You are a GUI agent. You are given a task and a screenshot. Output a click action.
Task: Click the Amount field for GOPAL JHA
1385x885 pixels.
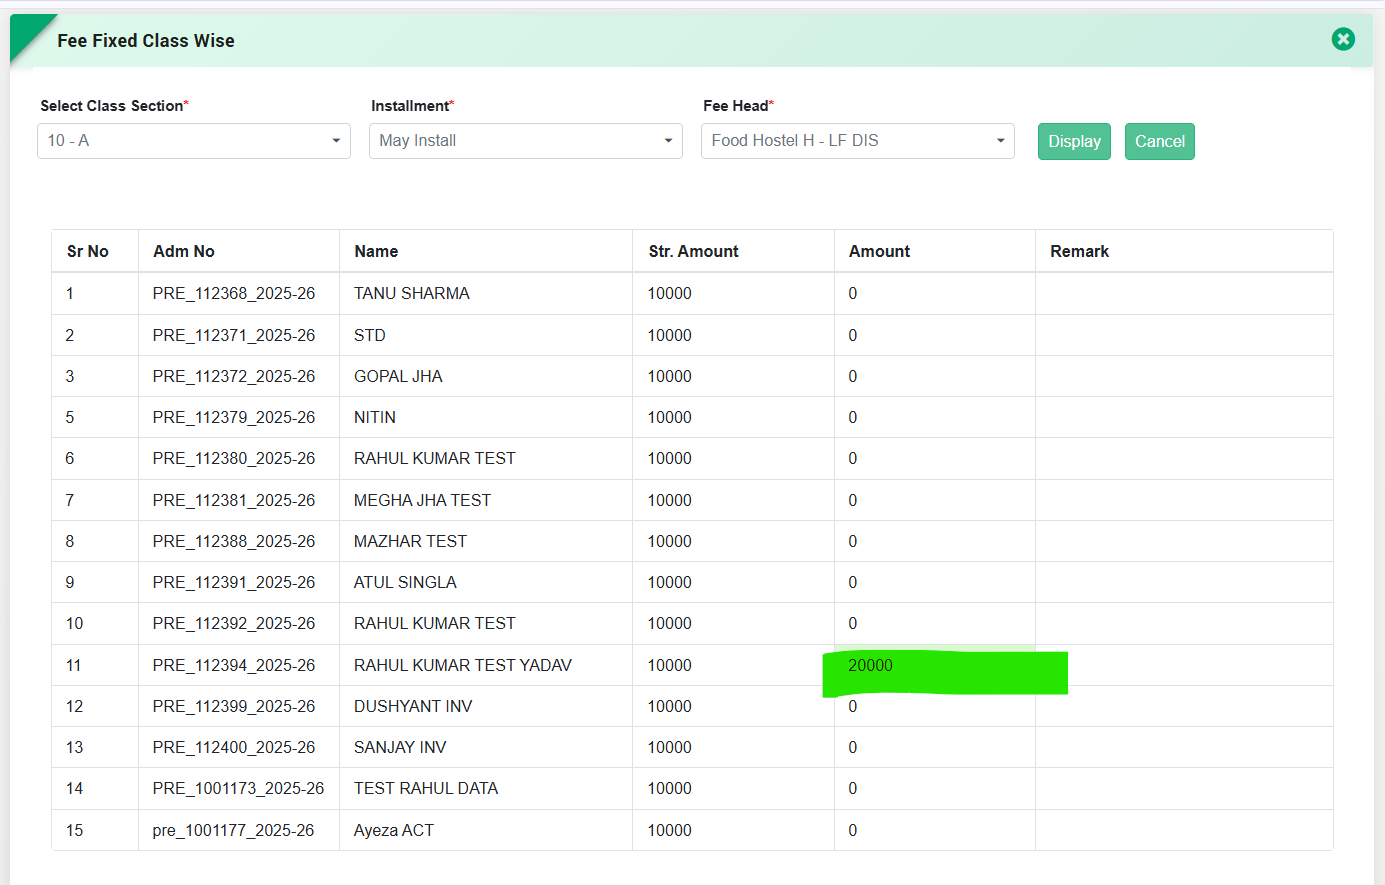[x=935, y=376]
